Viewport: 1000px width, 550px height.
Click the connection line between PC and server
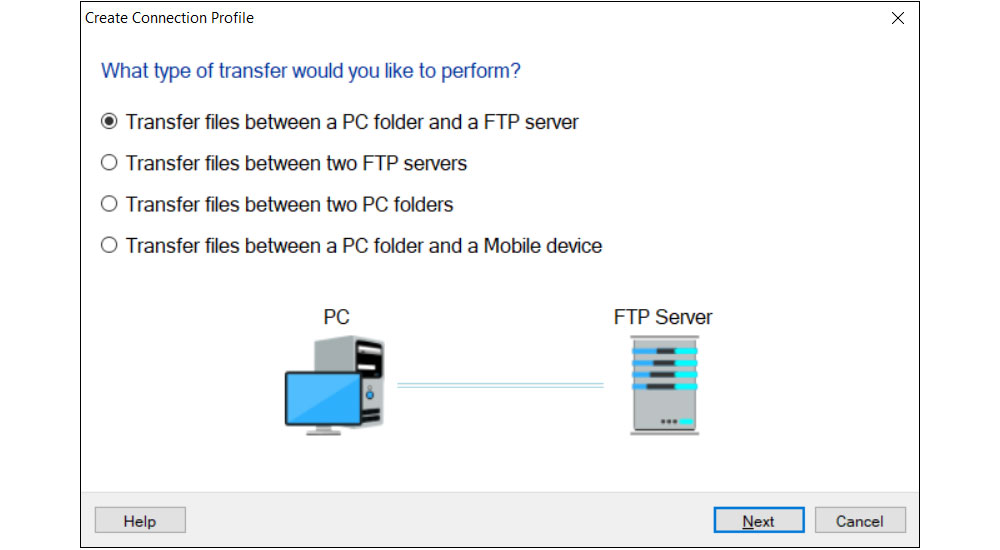500,384
